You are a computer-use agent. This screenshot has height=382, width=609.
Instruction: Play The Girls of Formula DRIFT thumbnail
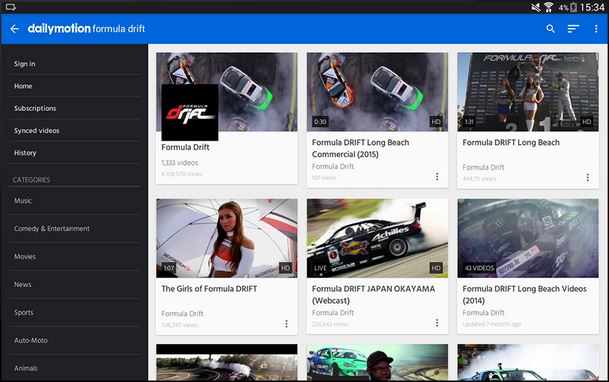coord(227,238)
